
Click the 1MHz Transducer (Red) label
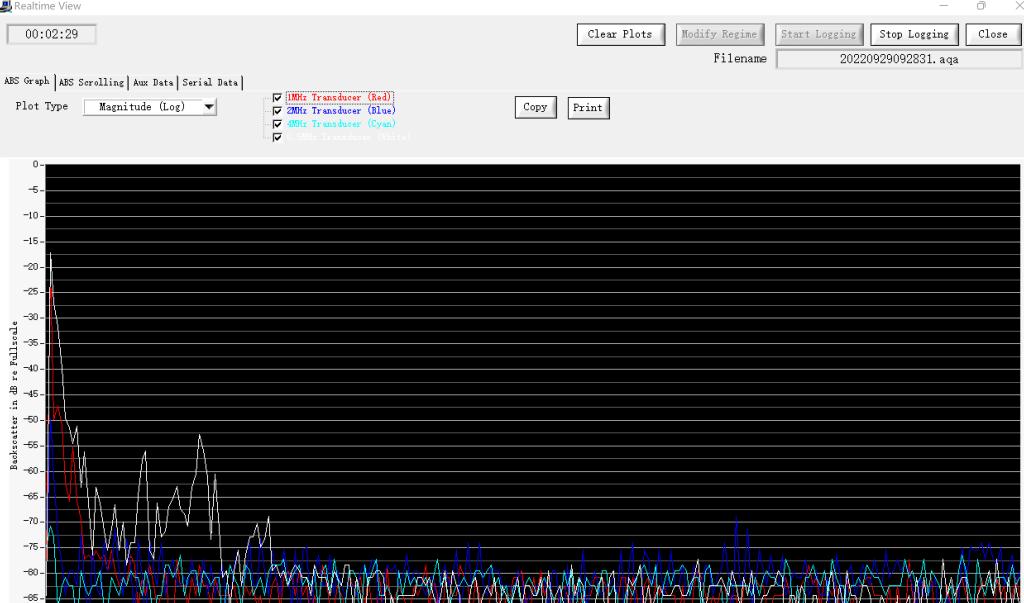tap(339, 97)
